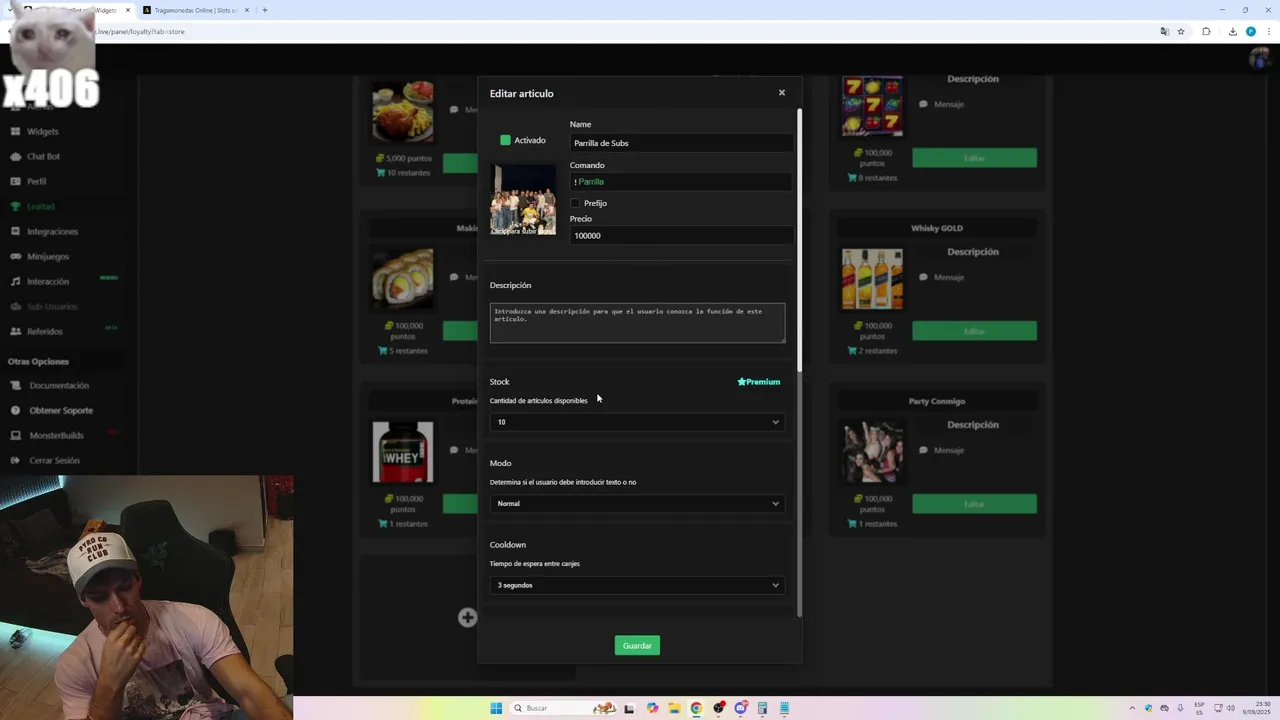This screenshot has width=1280, height=720.
Task: Open the WHEY protein thumbnail
Action: click(x=403, y=452)
